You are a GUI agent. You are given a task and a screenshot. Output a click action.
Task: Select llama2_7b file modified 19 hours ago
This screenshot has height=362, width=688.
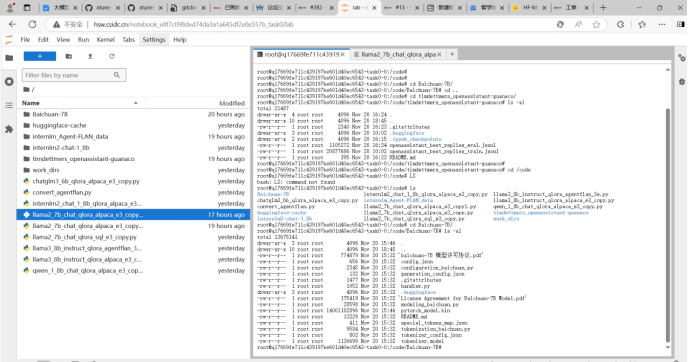[x=133, y=226]
